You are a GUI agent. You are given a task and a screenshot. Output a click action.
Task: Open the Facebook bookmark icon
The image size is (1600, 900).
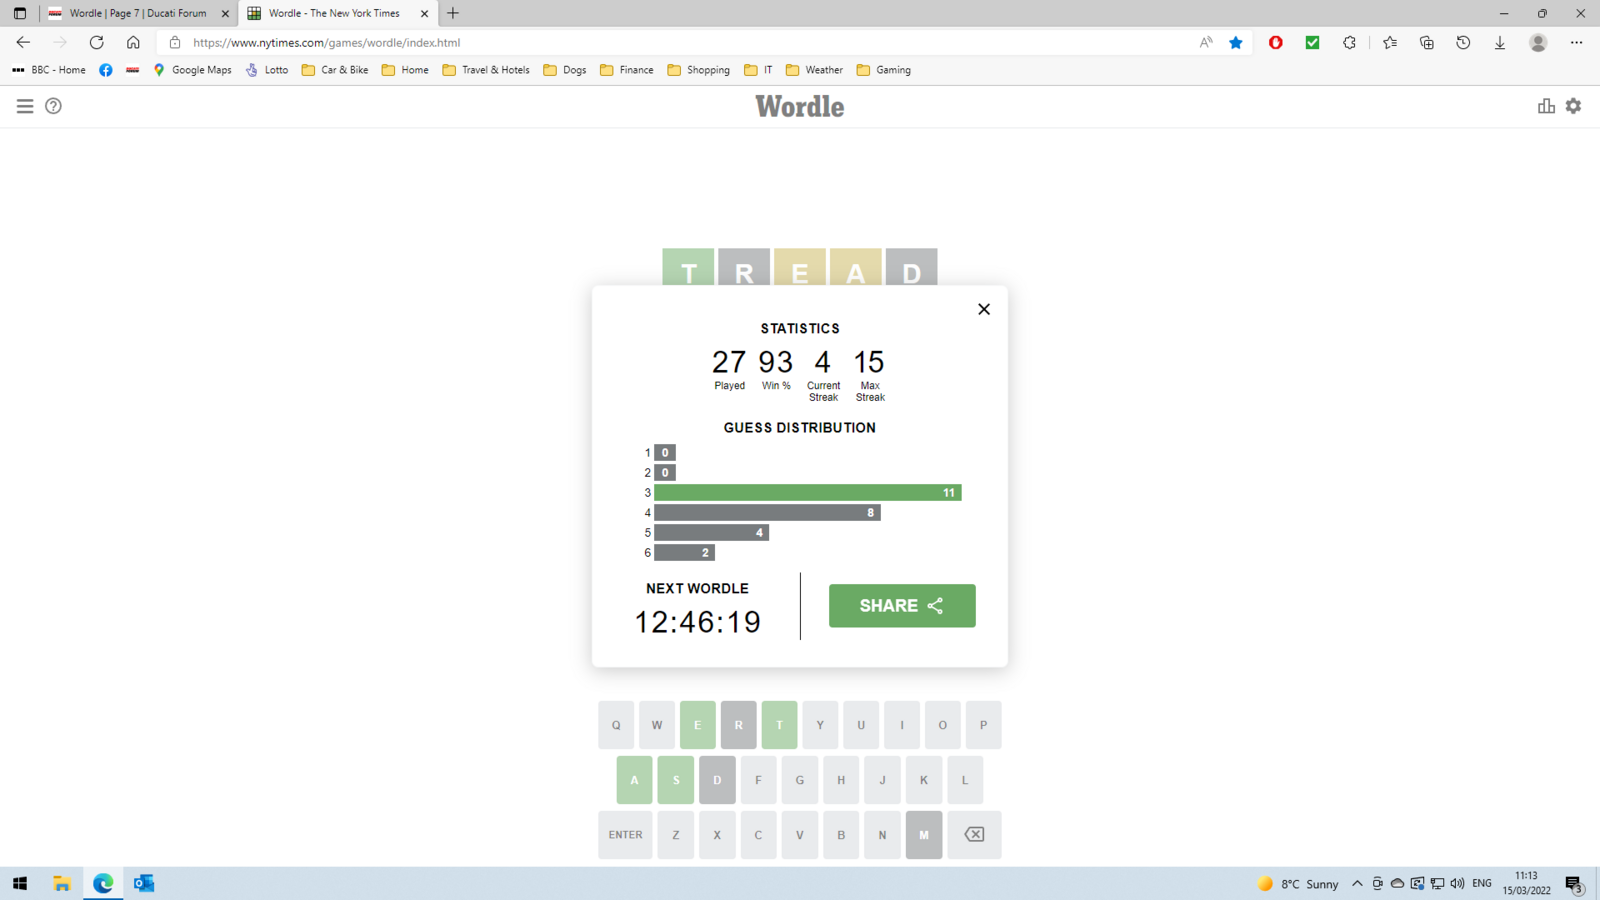(x=106, y=70)
